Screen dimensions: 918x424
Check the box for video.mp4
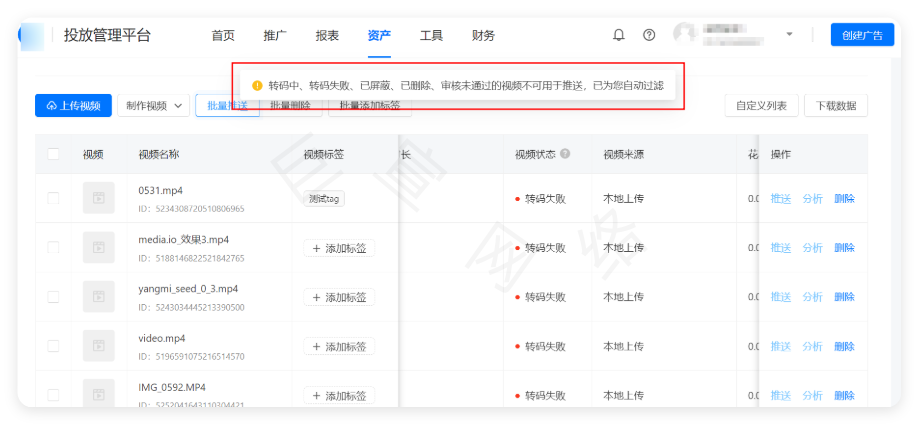(53, 346)
